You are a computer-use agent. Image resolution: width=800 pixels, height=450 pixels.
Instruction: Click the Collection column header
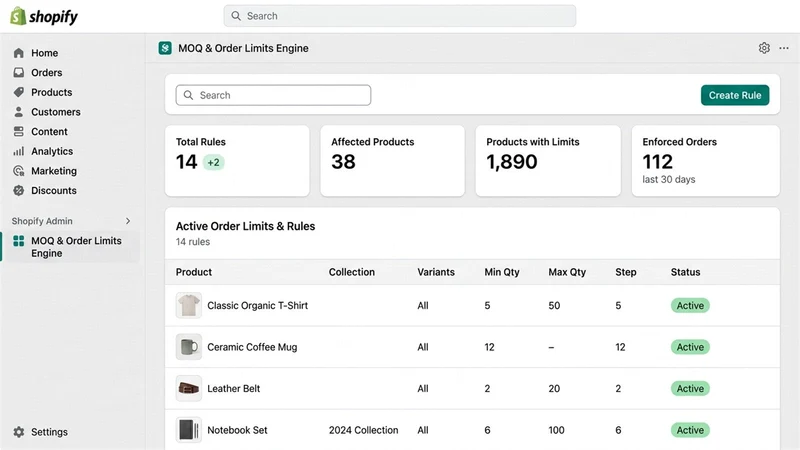pos(352,272)
